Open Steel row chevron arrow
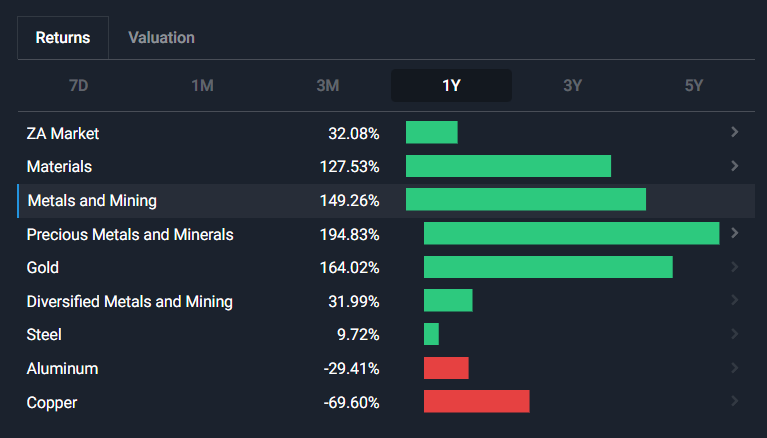The height and width of the screenshot is (438, 767). [x=735, y=334]
